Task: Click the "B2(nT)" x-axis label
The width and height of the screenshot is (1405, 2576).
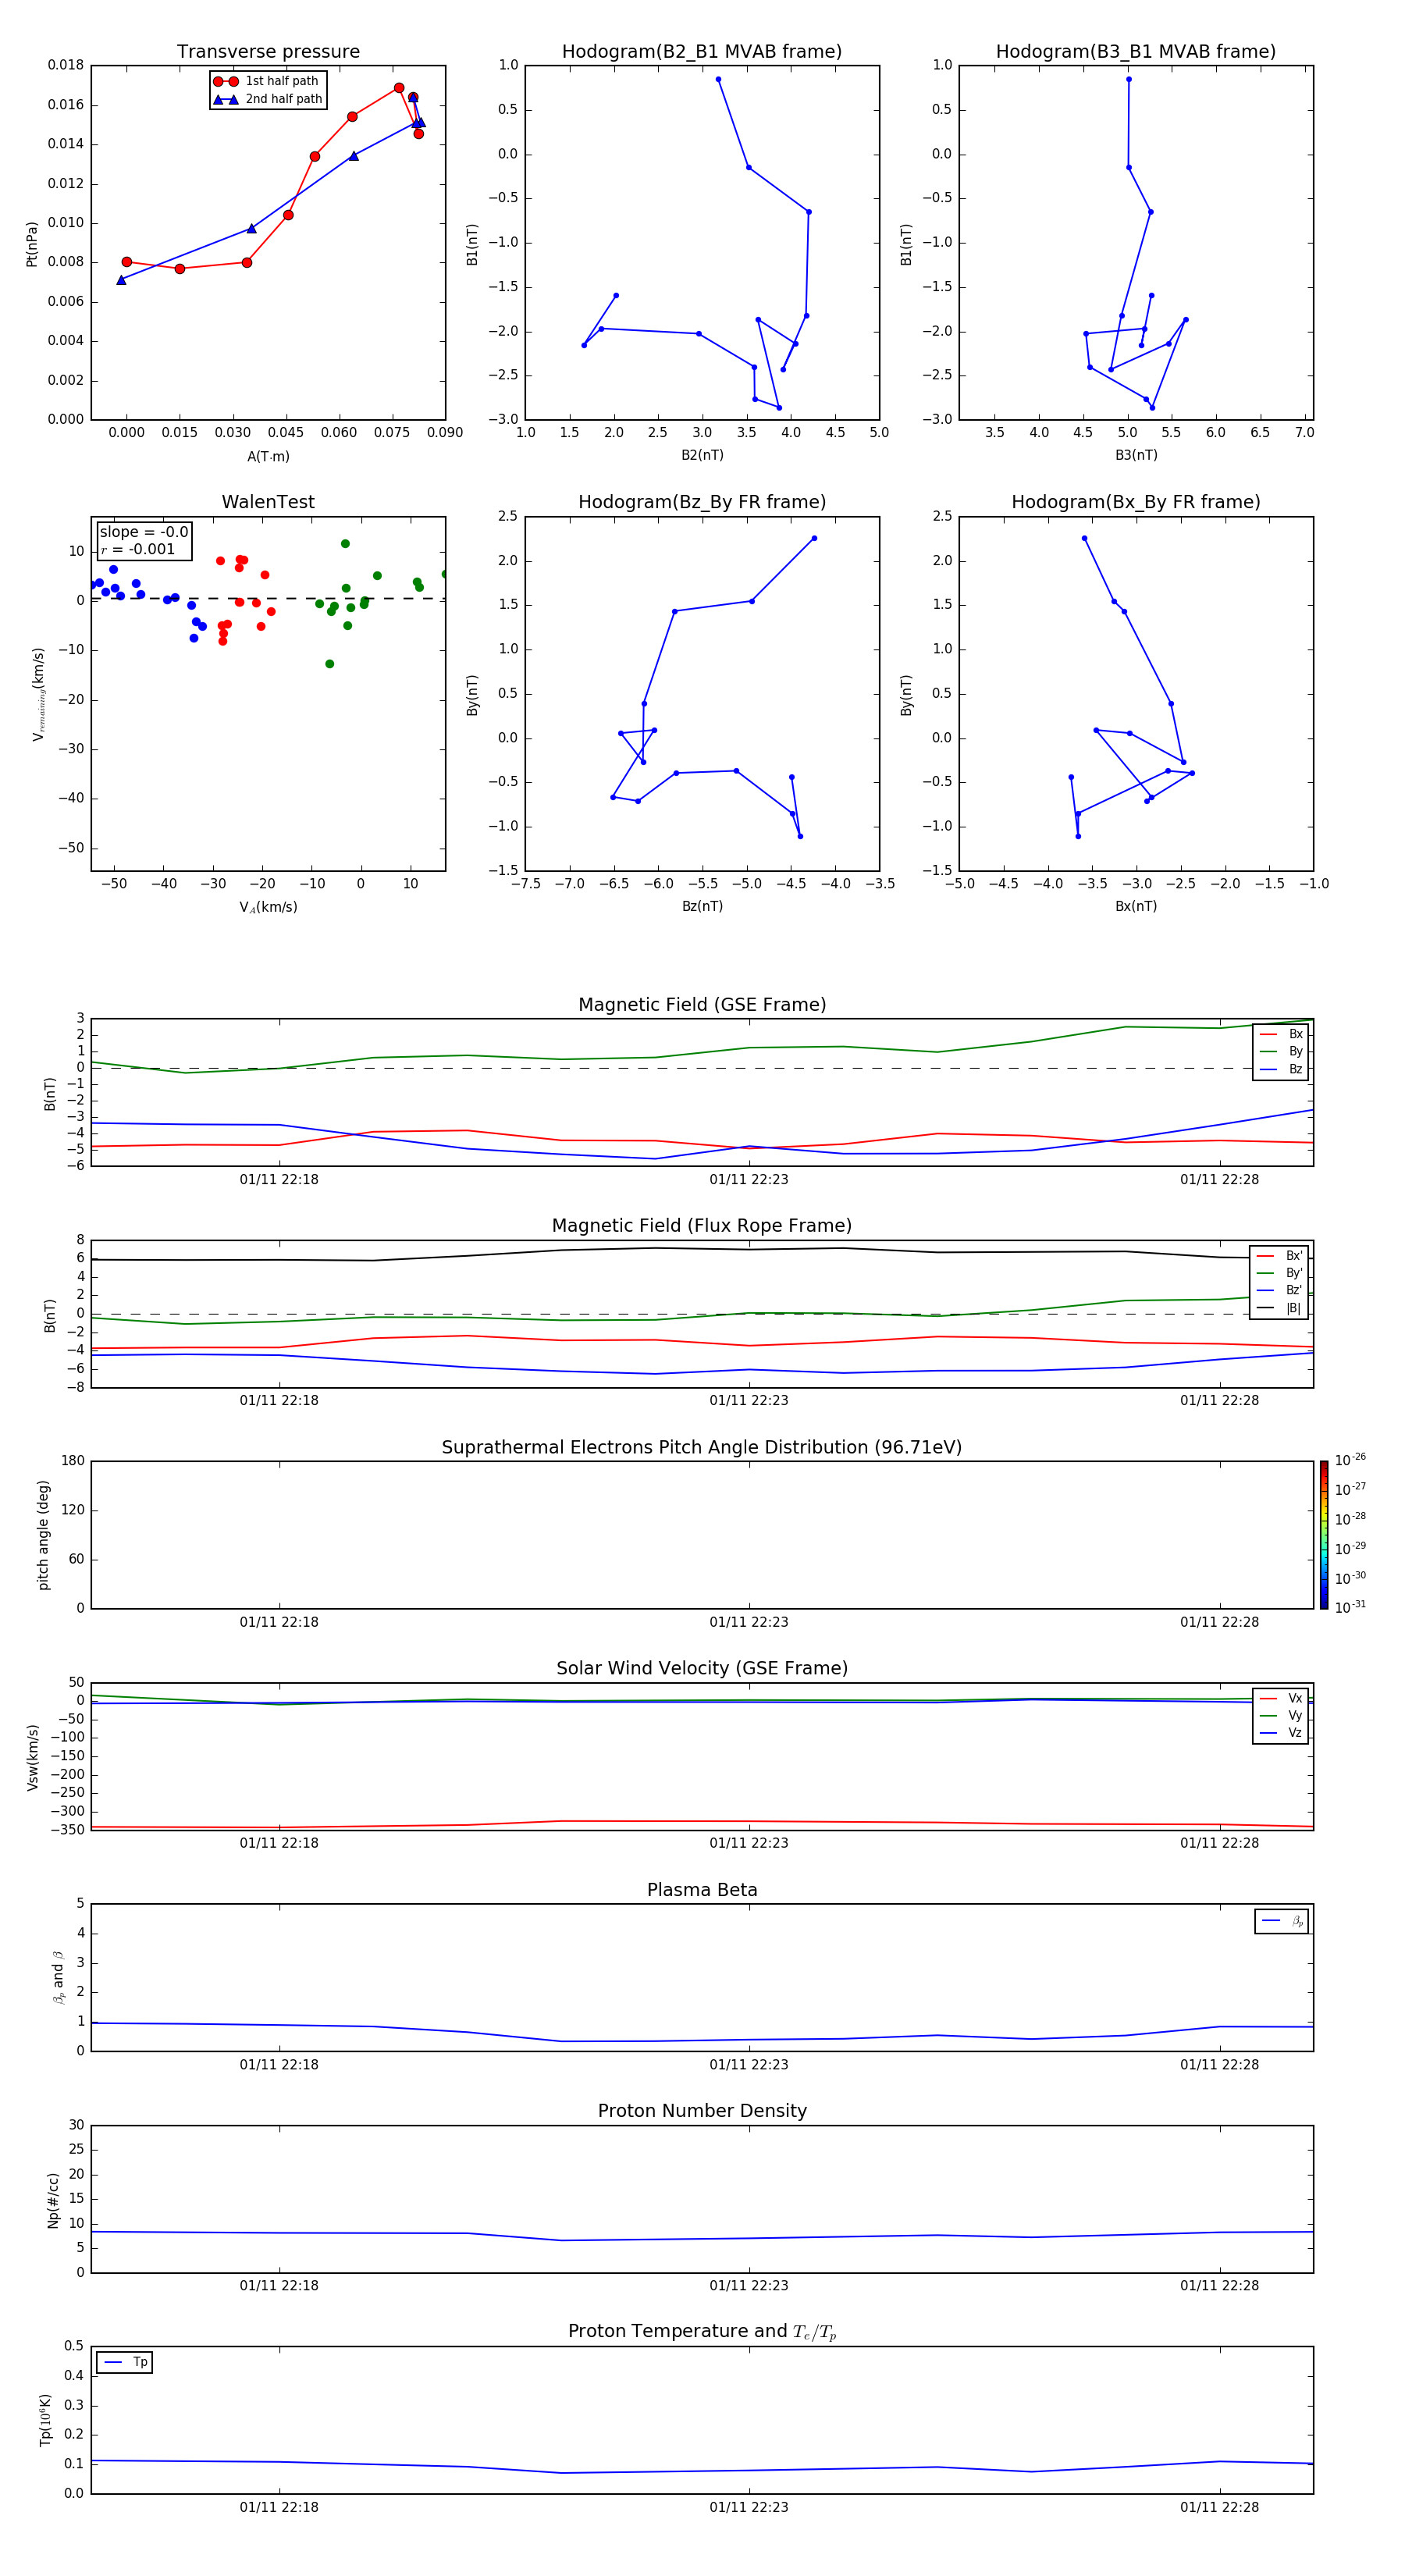Action: point(702,455)
